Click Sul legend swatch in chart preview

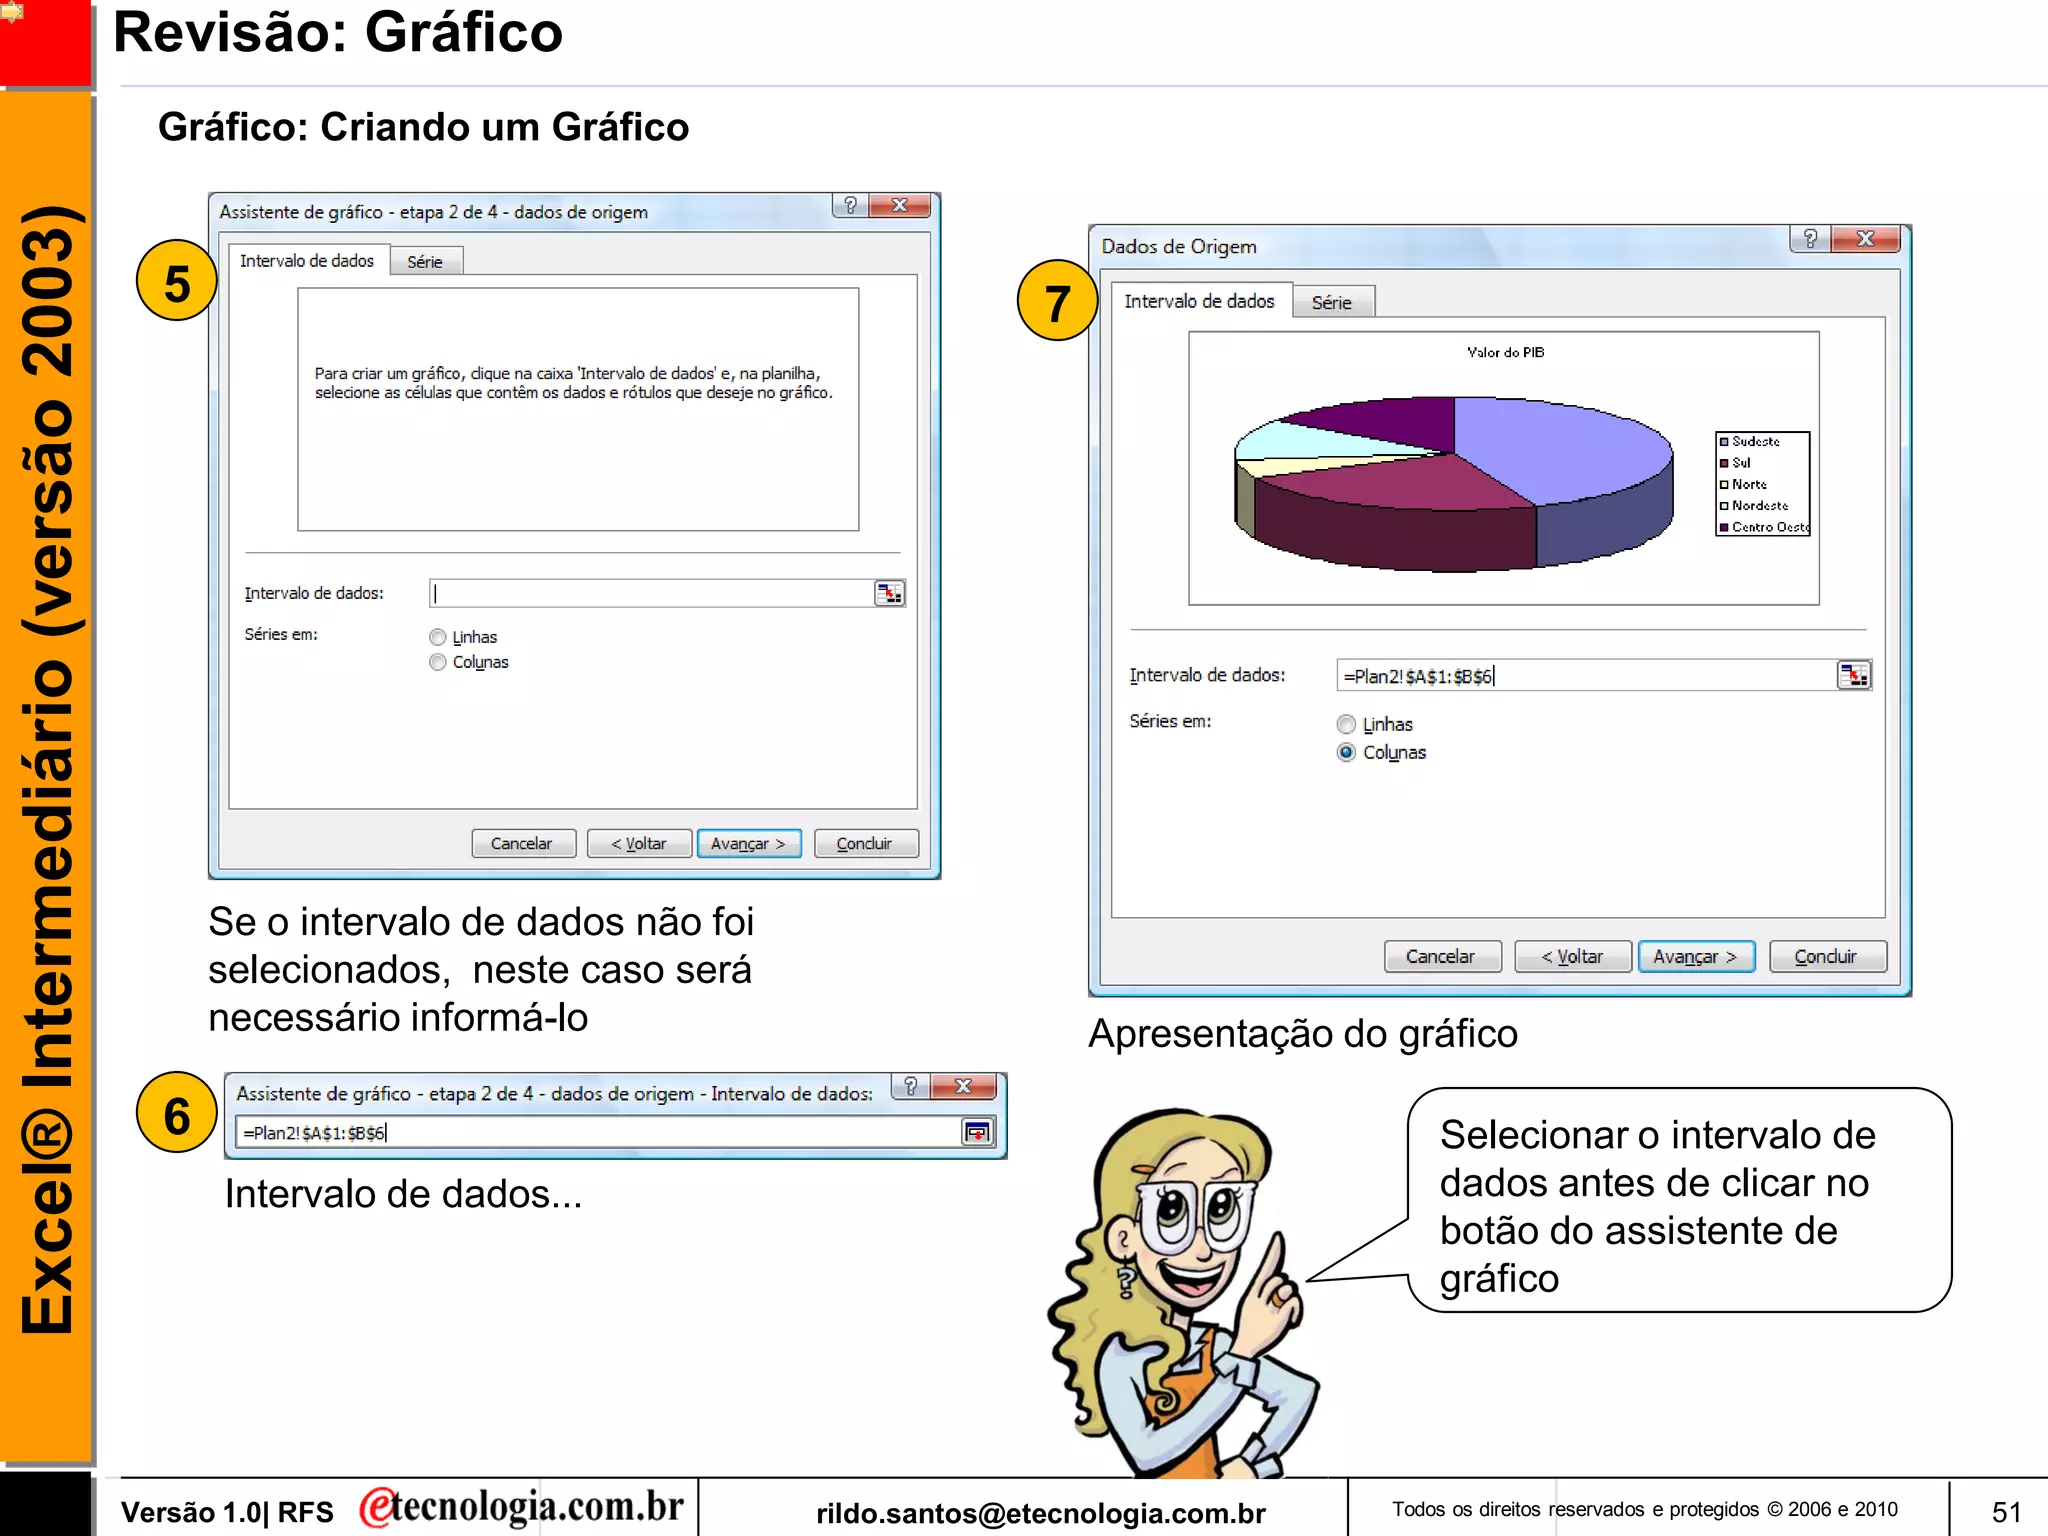point(1724,463)
